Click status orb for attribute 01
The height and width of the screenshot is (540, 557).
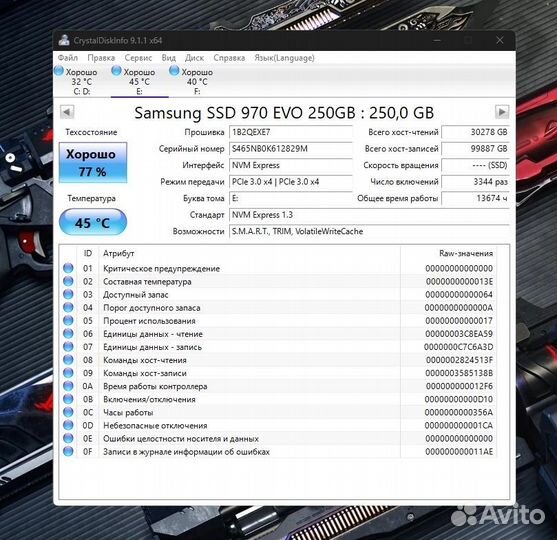click(x=68, y=268)
